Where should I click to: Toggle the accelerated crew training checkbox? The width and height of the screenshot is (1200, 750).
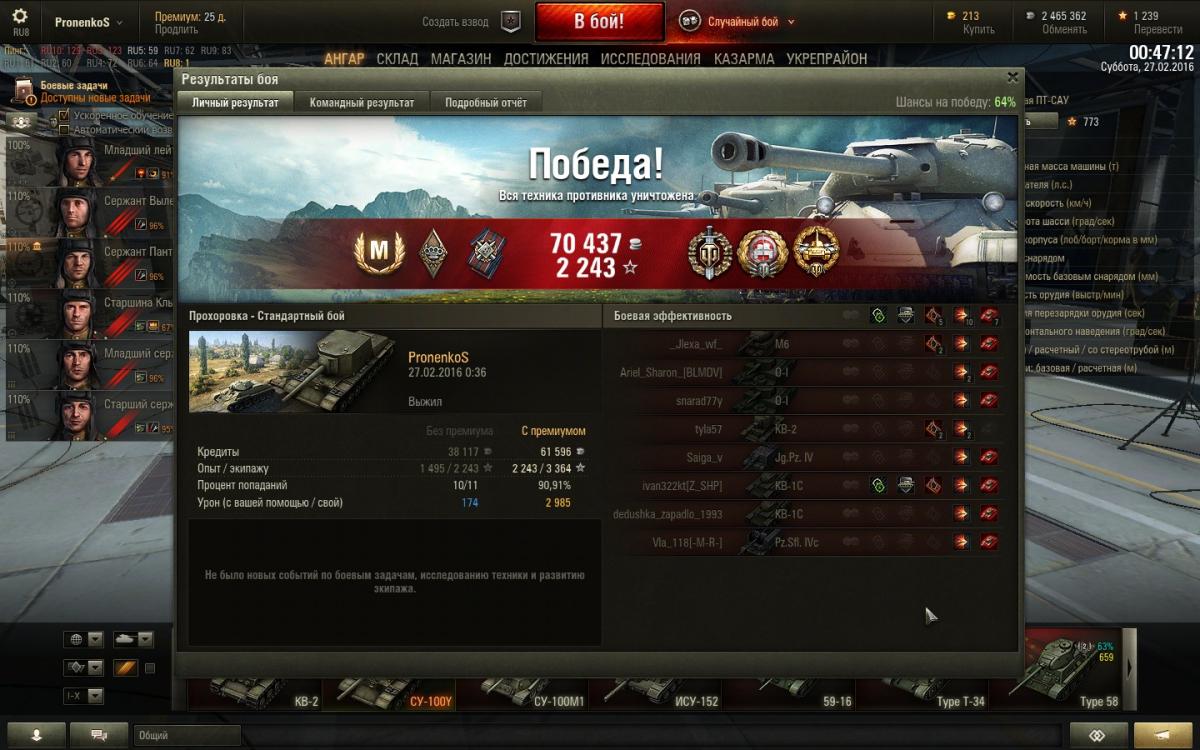pos(65,116)
